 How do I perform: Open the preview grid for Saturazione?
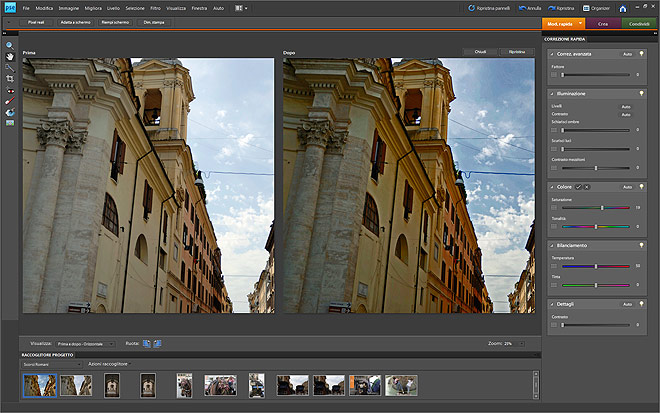[554, 208]
